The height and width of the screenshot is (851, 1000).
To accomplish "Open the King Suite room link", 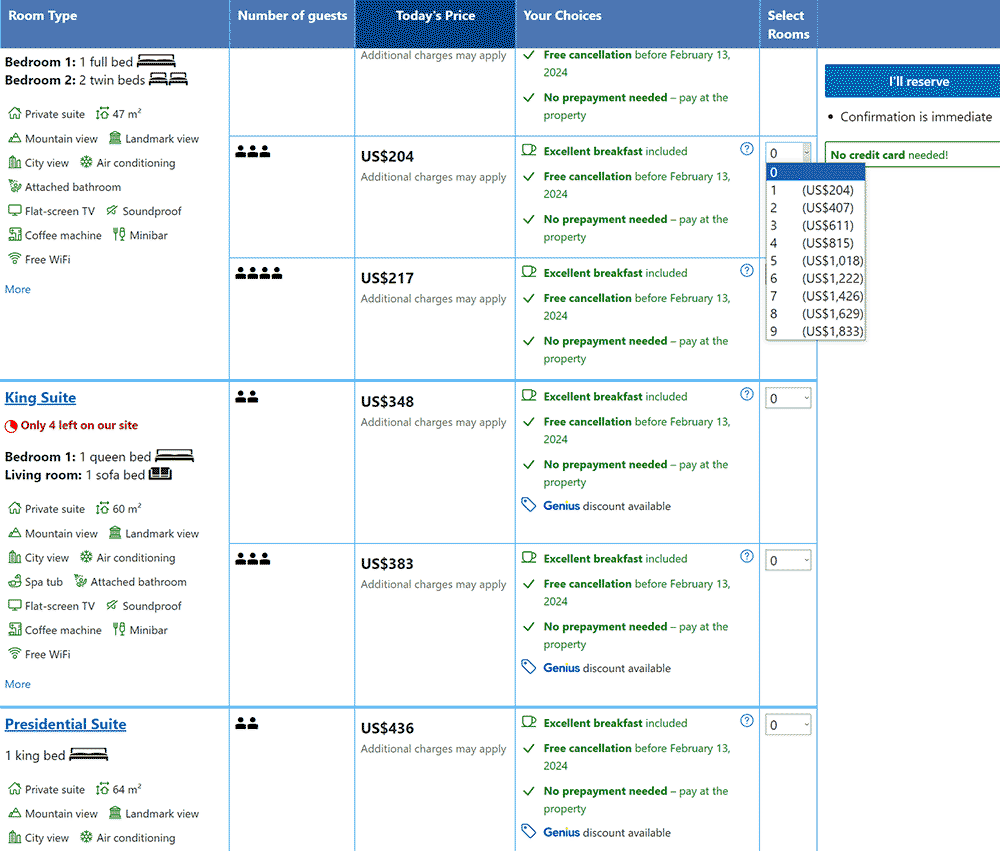I will click(40, 398).
